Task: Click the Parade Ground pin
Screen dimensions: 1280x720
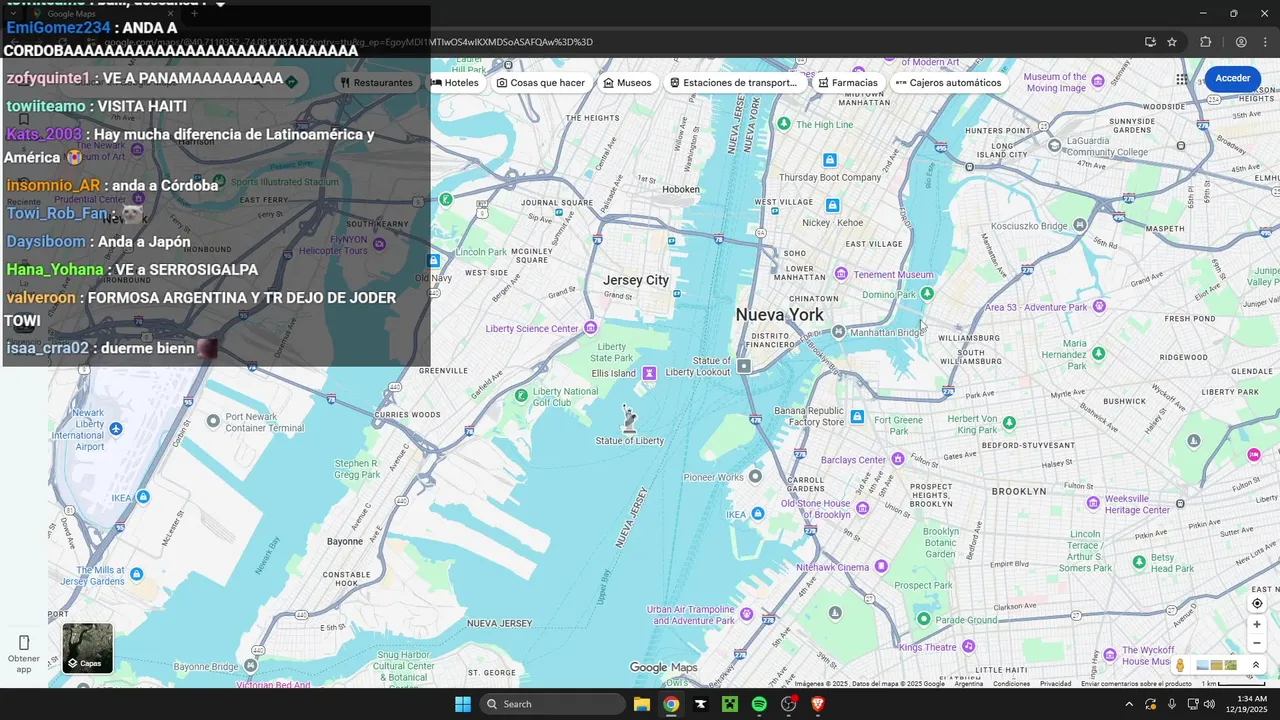Action: coord(922,619)
